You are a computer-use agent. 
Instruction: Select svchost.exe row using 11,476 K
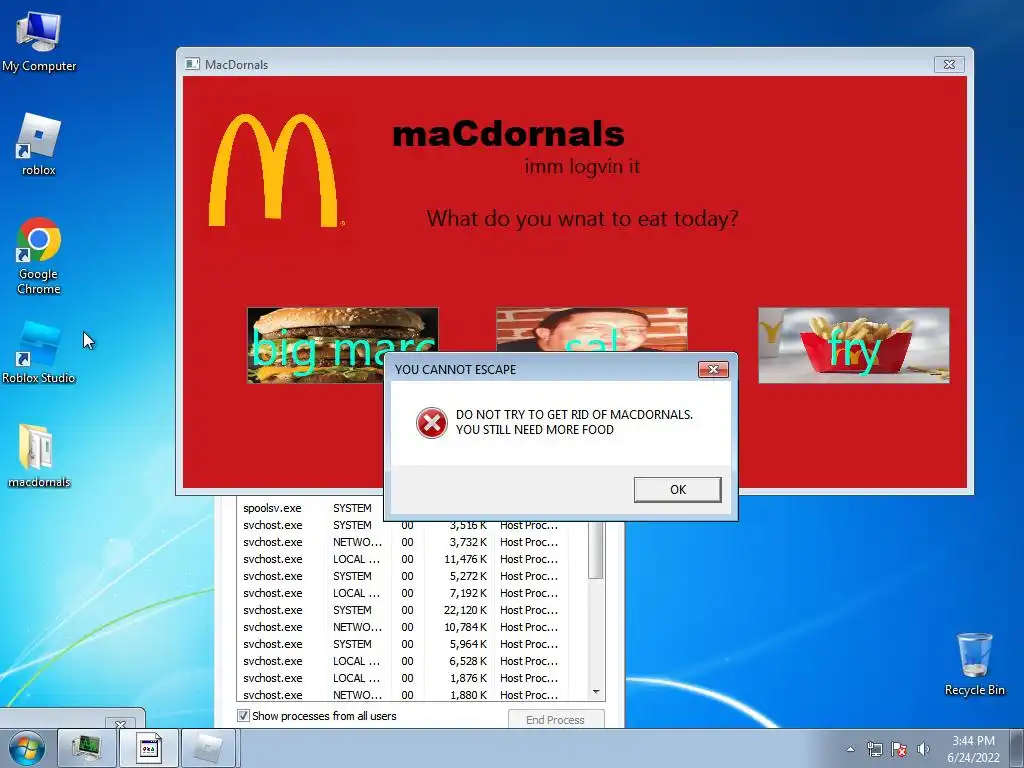tap(412, 559)
